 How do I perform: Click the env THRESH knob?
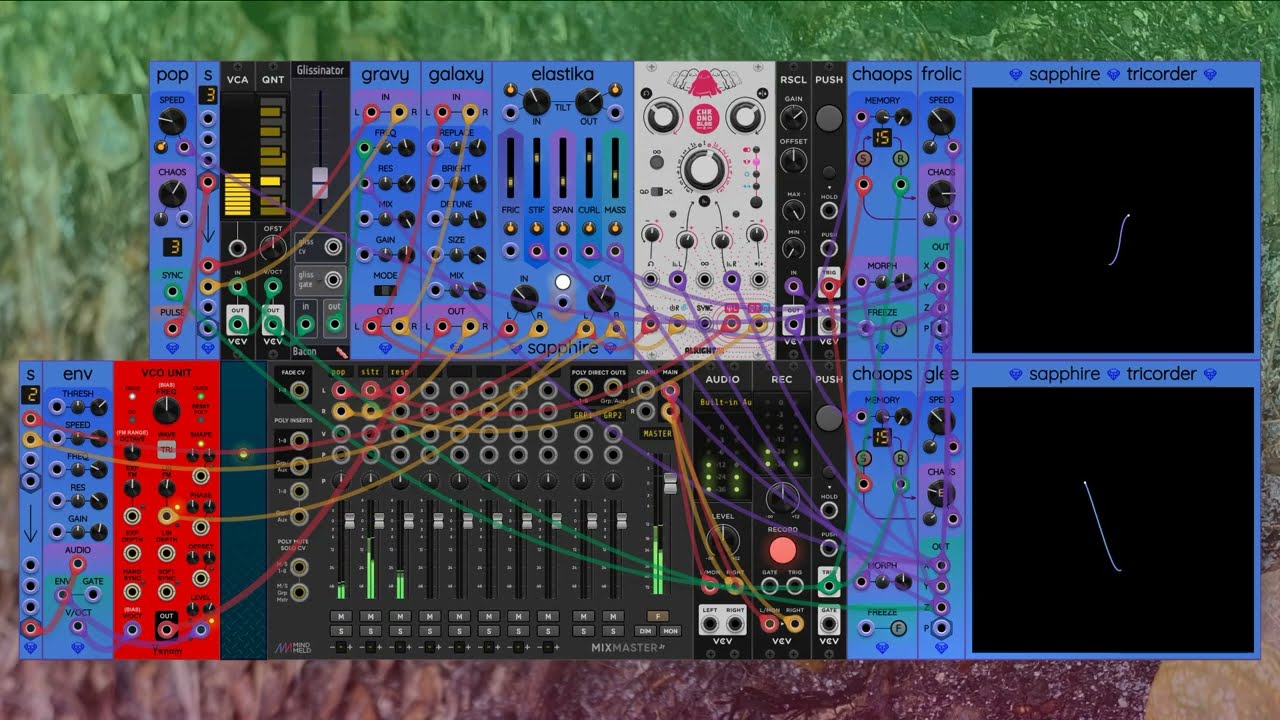(99, 408)
